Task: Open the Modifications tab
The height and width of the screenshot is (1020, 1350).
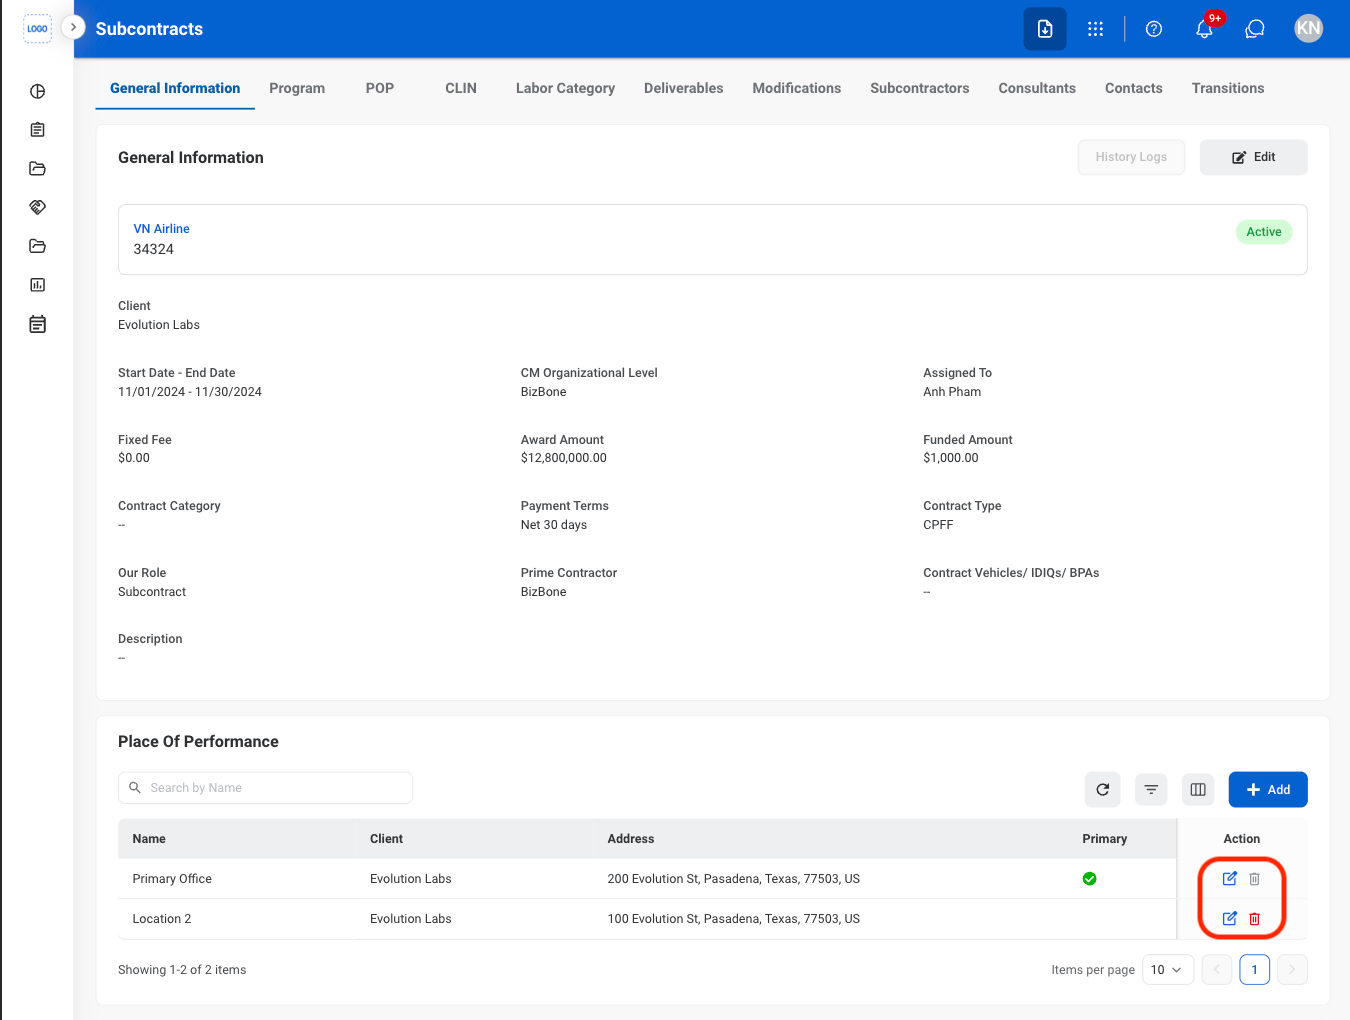Action: pyautogui.click(x=797, y=88)
